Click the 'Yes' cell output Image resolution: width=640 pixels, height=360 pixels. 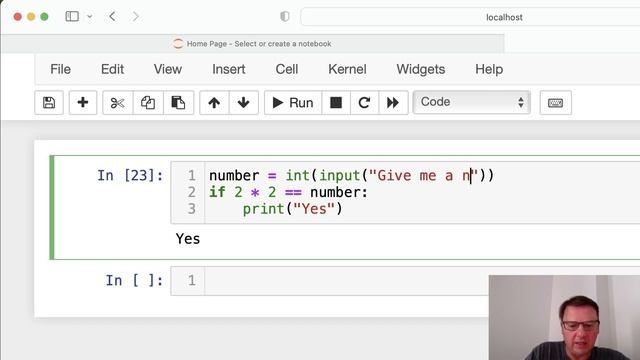[188, 239]
